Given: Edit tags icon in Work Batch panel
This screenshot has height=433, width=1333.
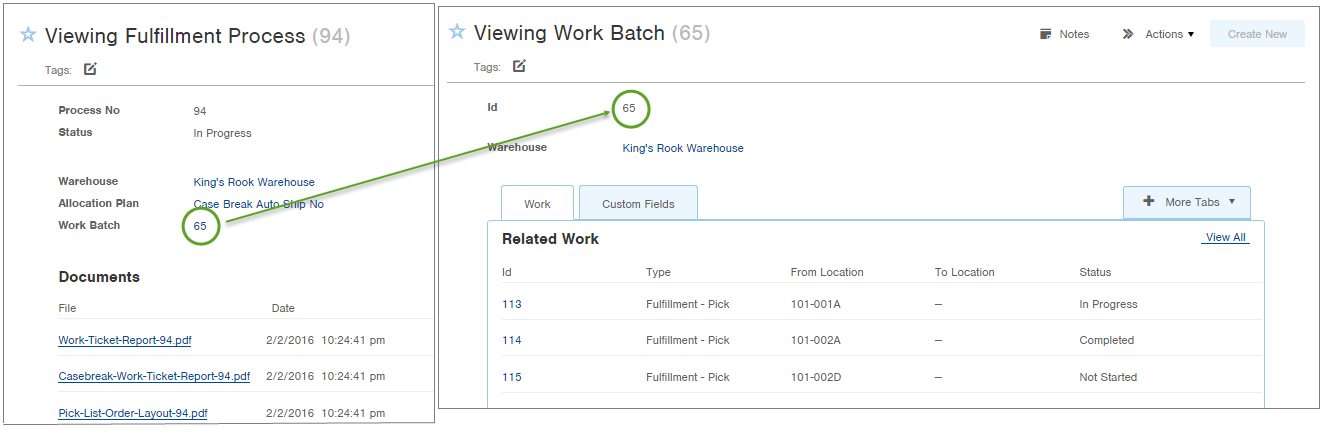Looking at the screenshot, I should (x=519, y=66).
